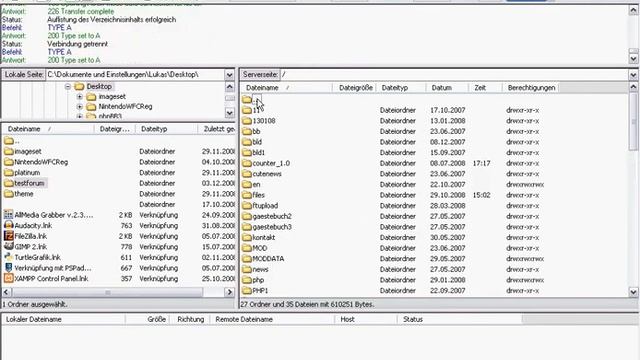Select the en server folder row

tap(434, 184)
